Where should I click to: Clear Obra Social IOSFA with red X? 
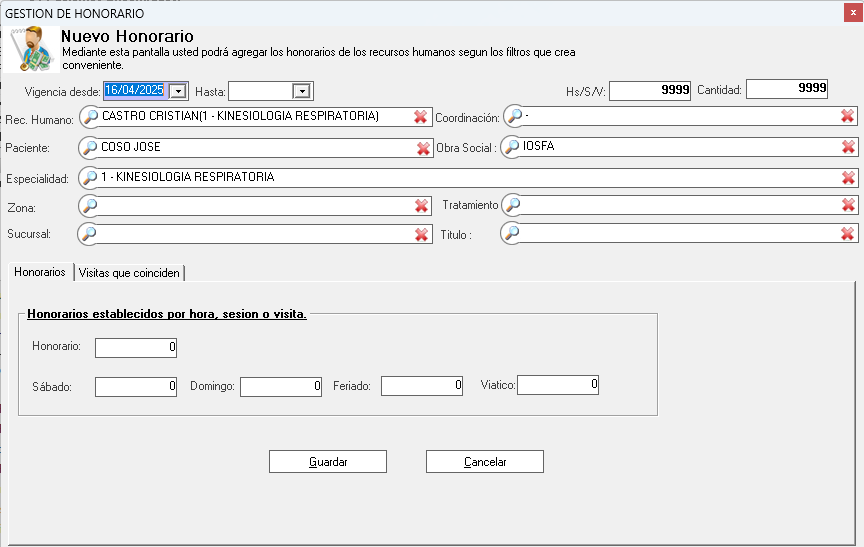click(x=848, y=147)
